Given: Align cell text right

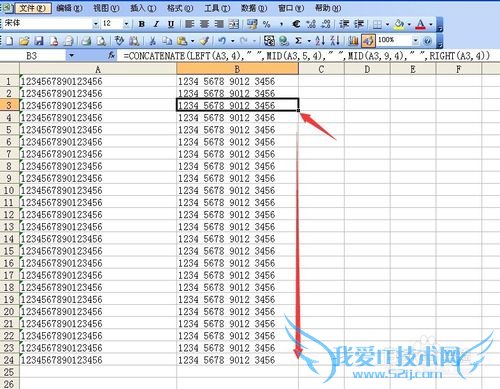Looking at the screenshot, I should pos(219,24).
